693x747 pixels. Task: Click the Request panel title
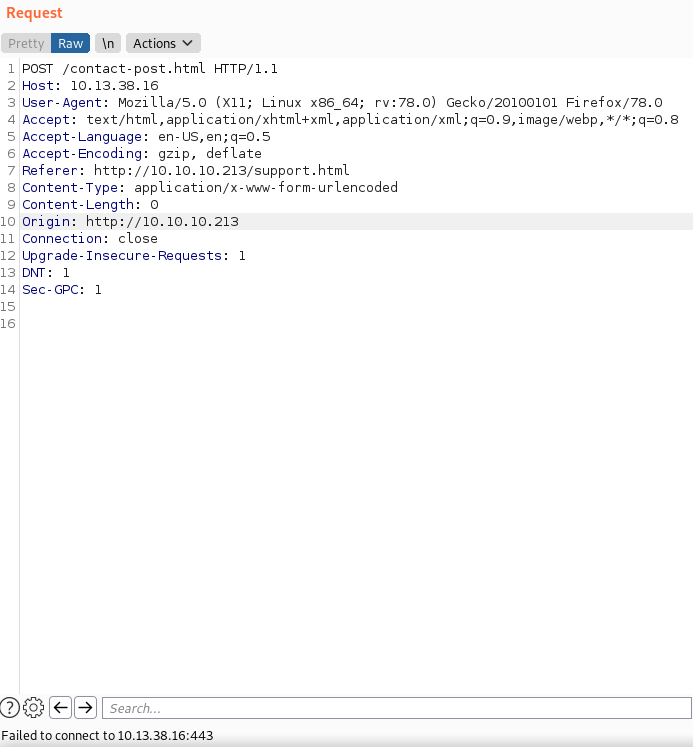coord(34,13)
